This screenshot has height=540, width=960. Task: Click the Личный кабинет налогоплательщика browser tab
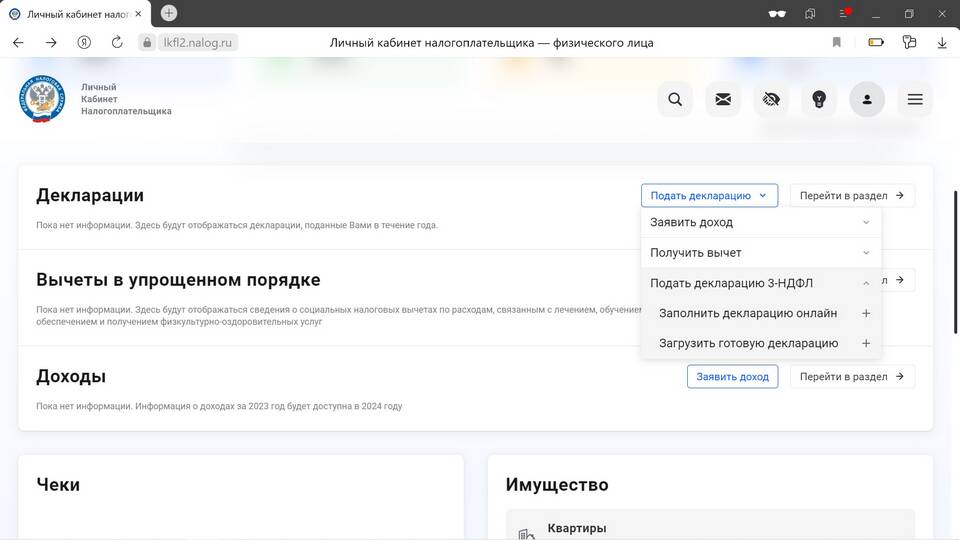coord(75,13)
